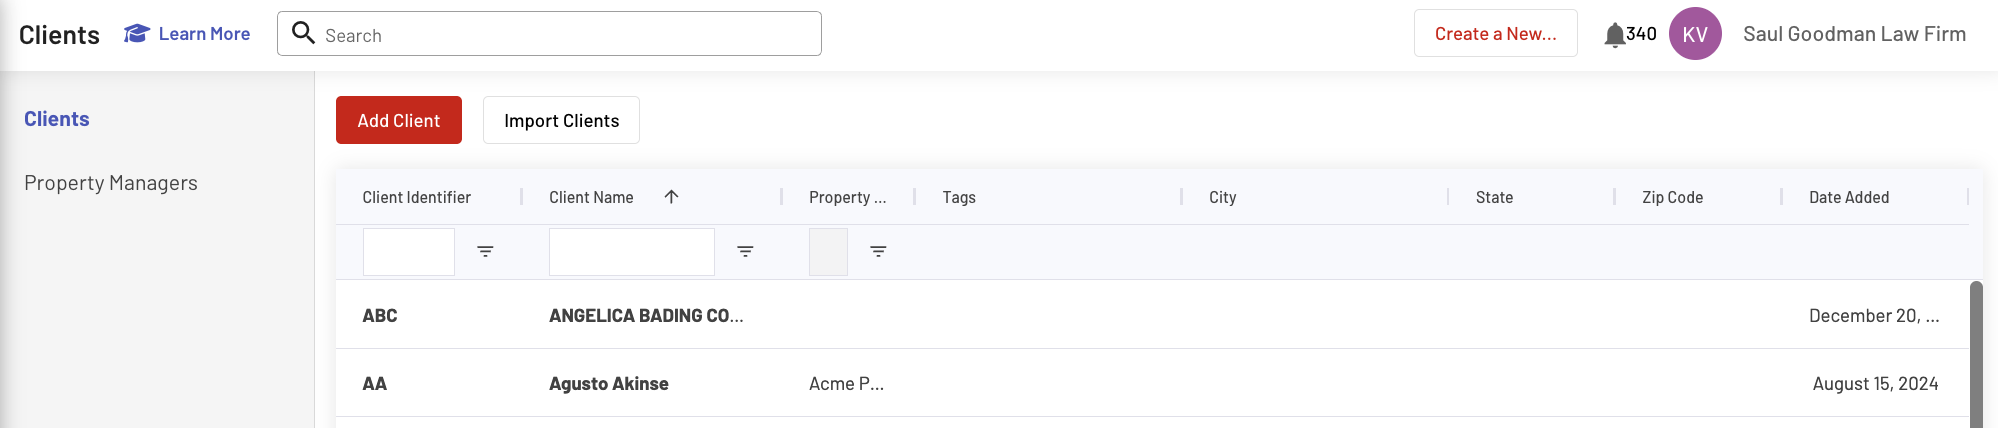
Task: Click the Import Clients button
Action: pos(561,120)
